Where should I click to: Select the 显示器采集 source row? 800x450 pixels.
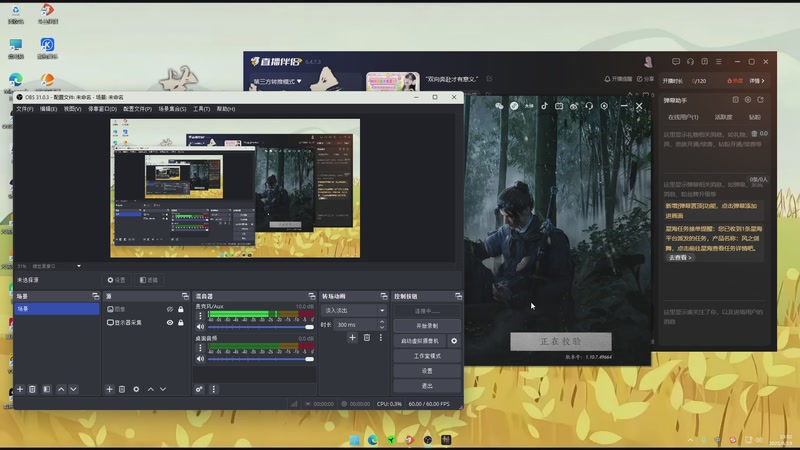(145, 322)
